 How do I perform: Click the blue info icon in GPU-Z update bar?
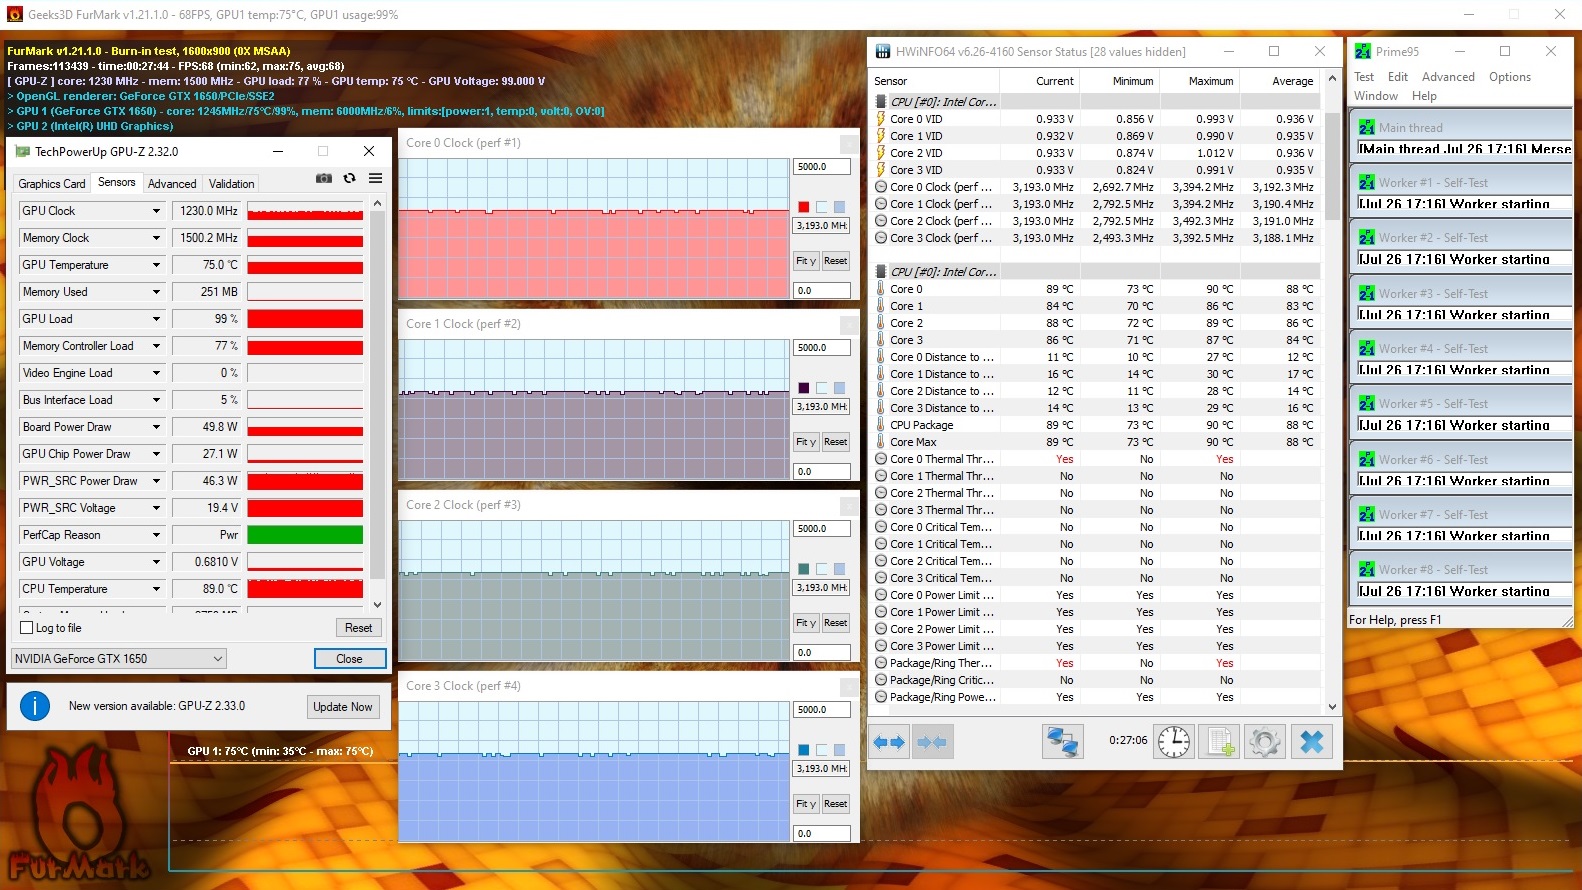(x=35, y=706)
